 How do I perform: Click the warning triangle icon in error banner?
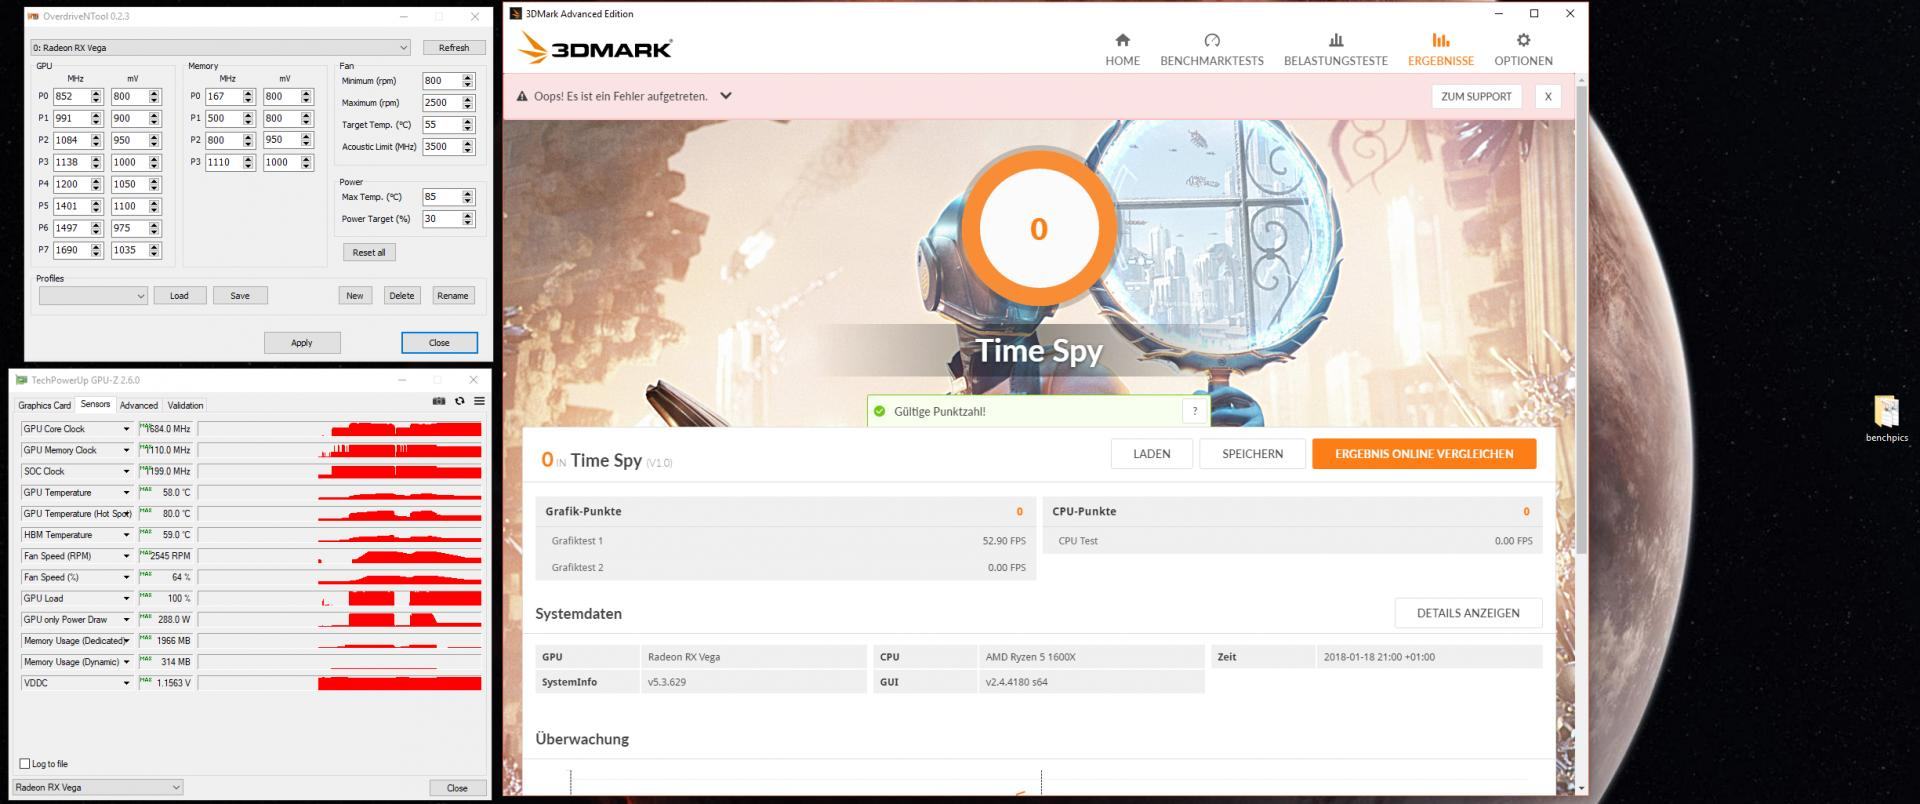tap(521, 97)
